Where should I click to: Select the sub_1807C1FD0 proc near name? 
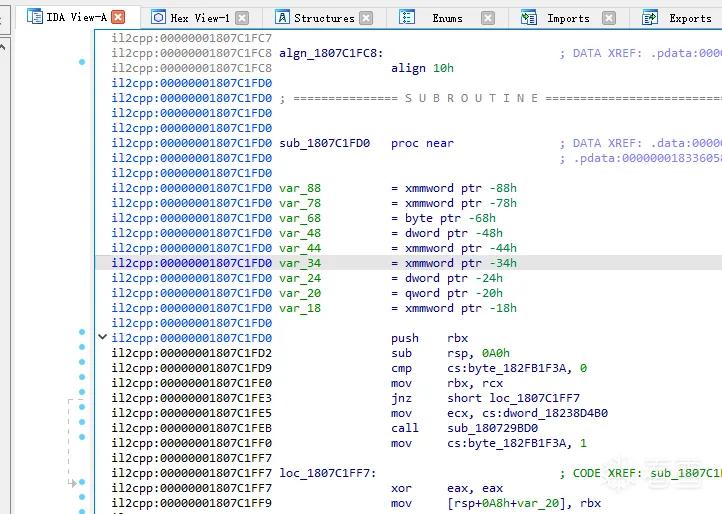(x=324, y=143)
